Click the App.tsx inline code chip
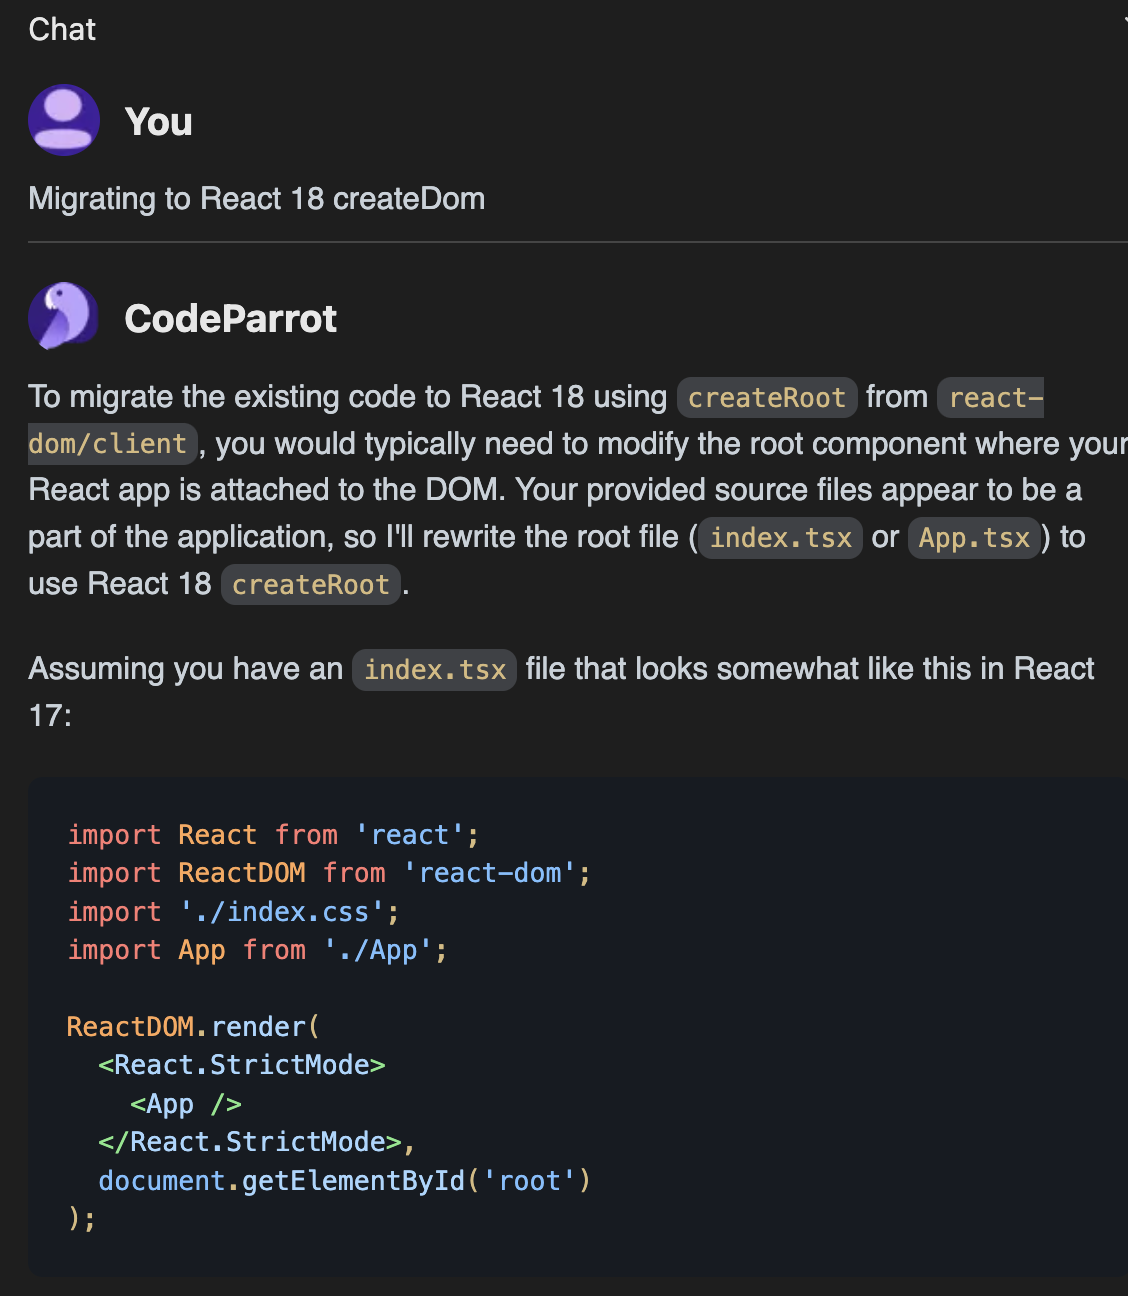The image size is (1128, 1296). click(974, 538)
